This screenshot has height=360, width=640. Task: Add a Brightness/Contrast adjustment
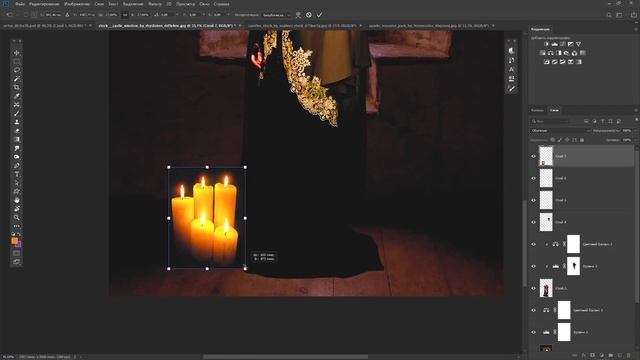(547, 44)
